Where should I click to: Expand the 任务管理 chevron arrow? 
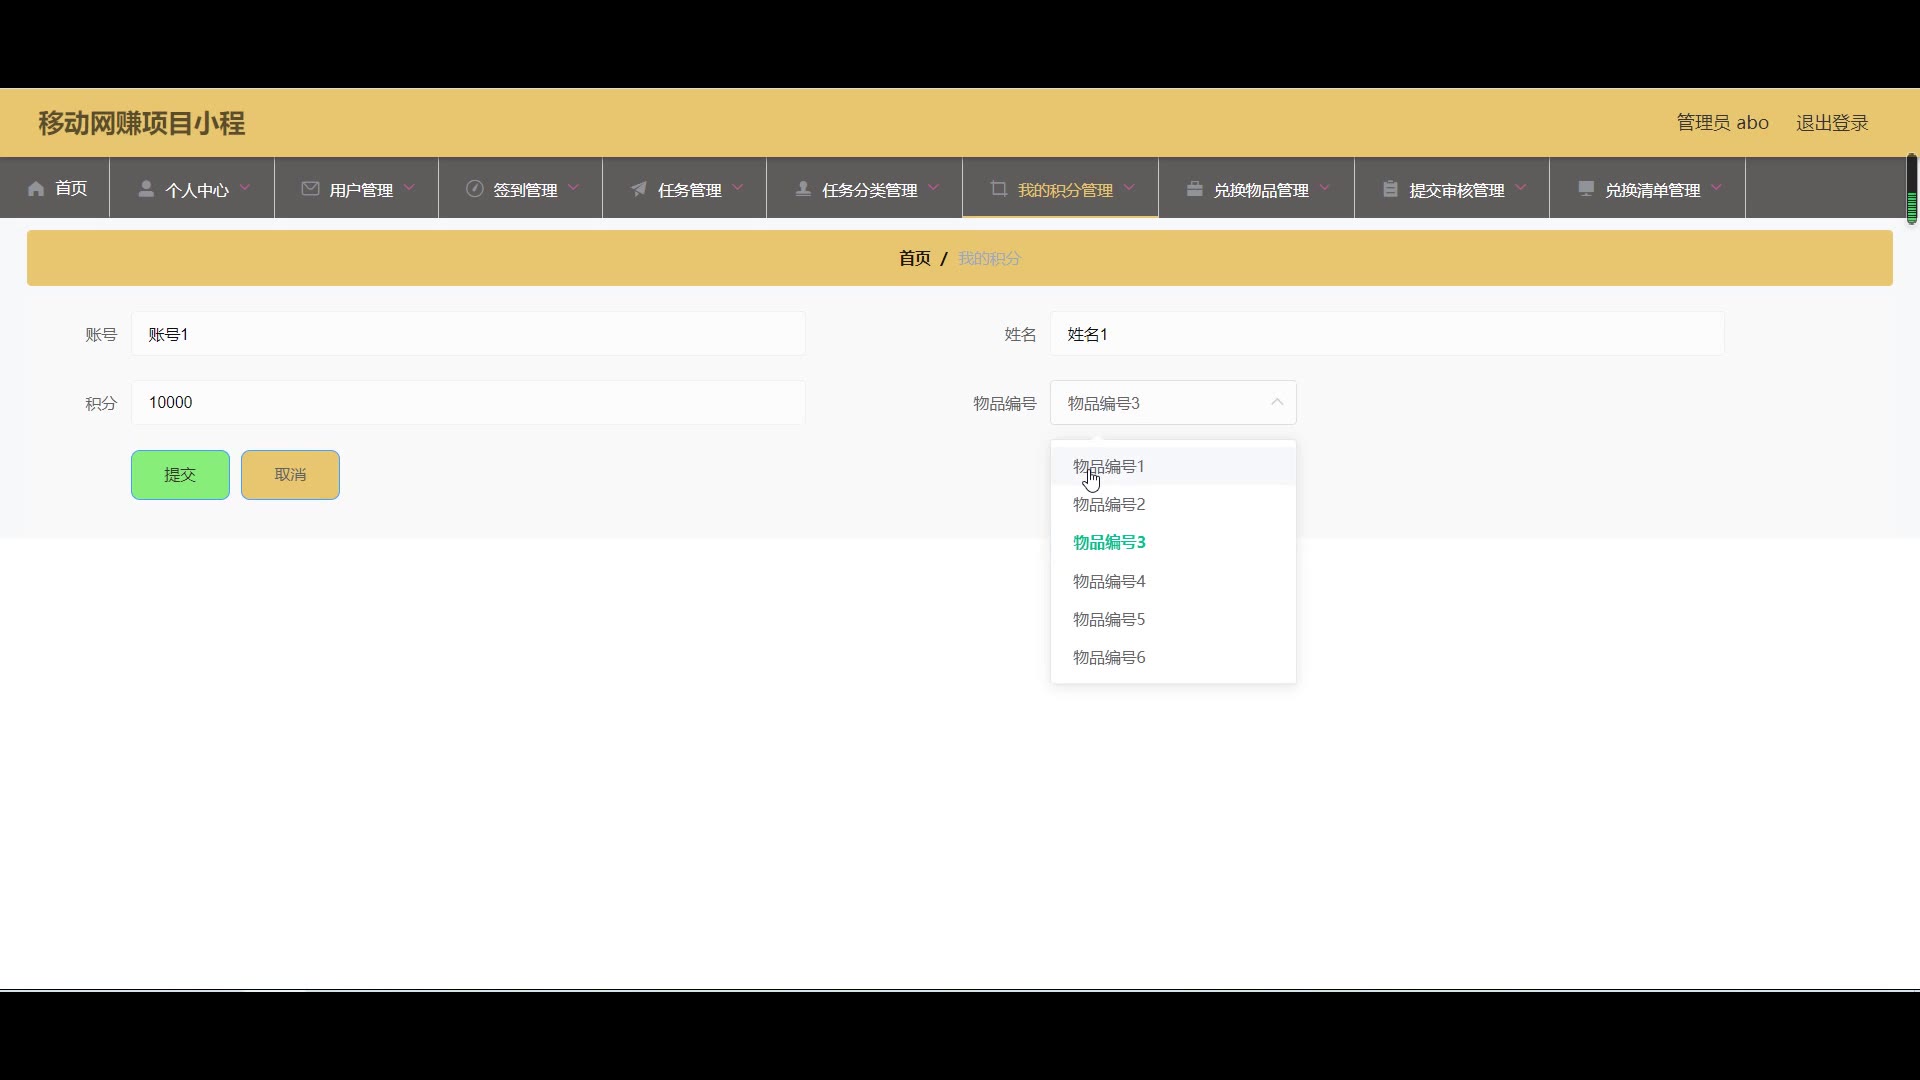tap(737, 188)
